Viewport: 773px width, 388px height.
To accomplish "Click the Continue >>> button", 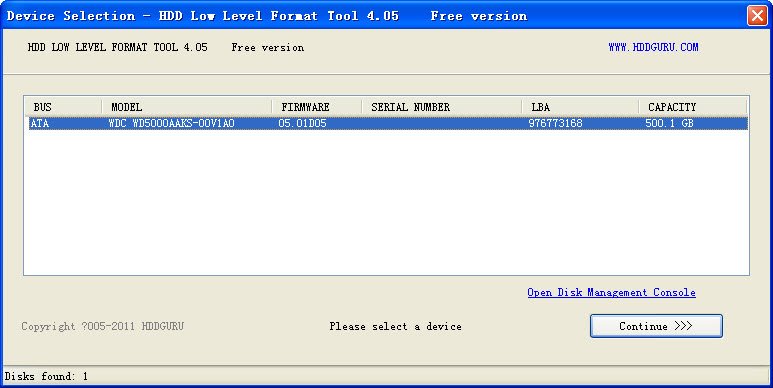I will [656, 326].
